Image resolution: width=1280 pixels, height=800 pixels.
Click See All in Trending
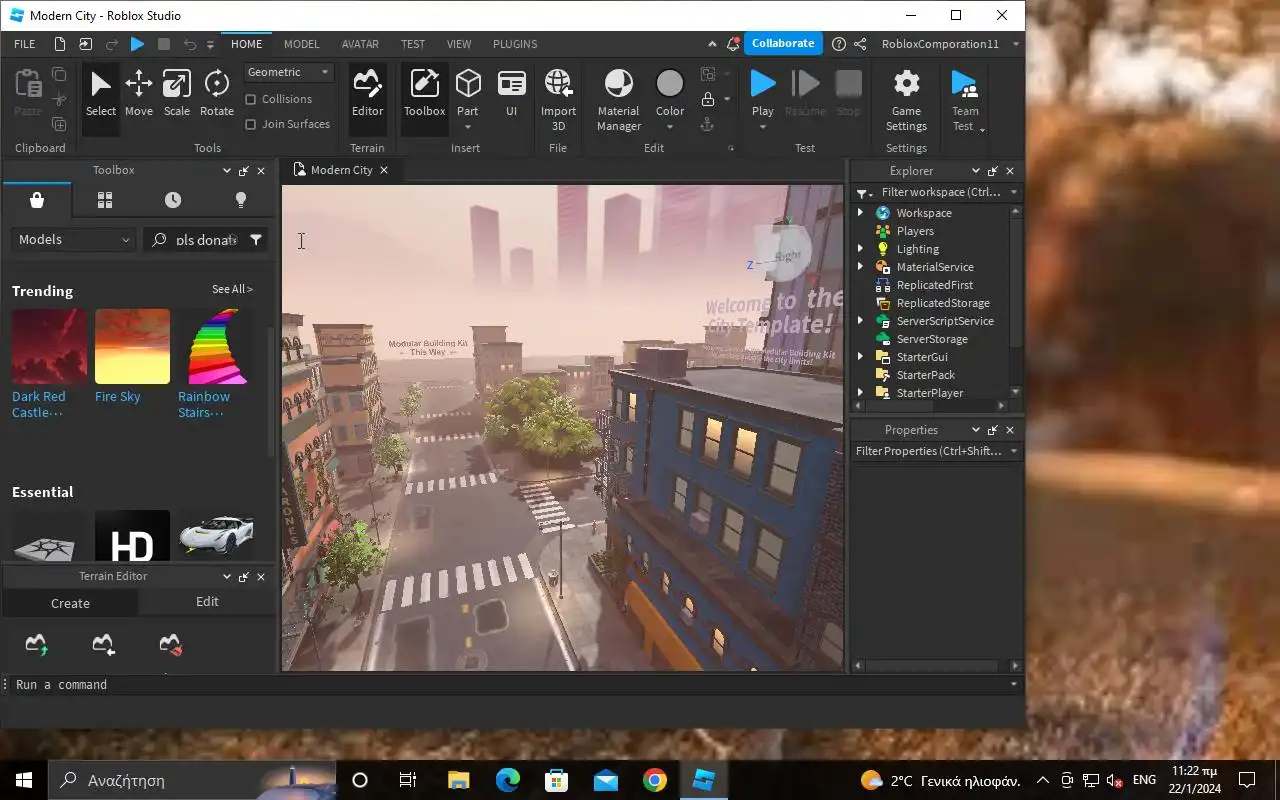(232, 290)
